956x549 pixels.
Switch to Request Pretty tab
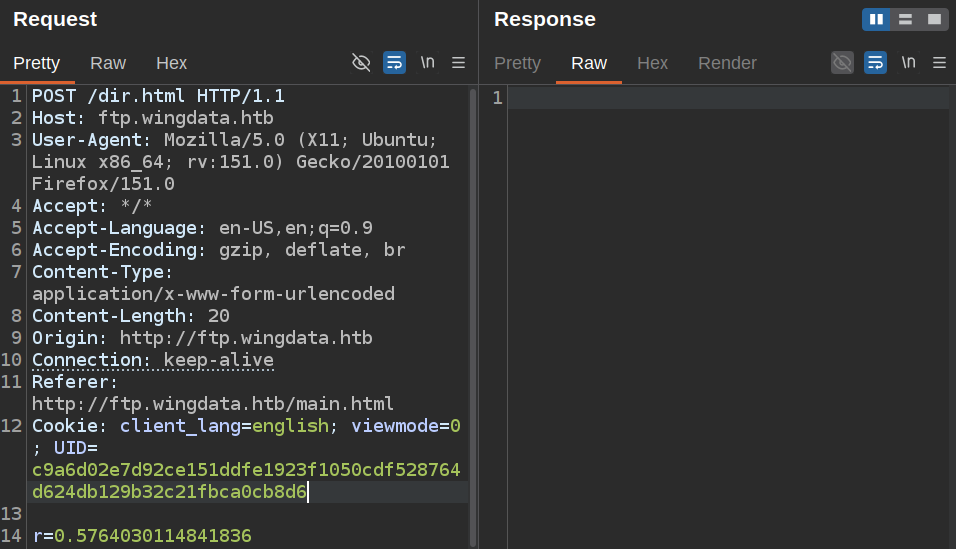pos(37,63)
